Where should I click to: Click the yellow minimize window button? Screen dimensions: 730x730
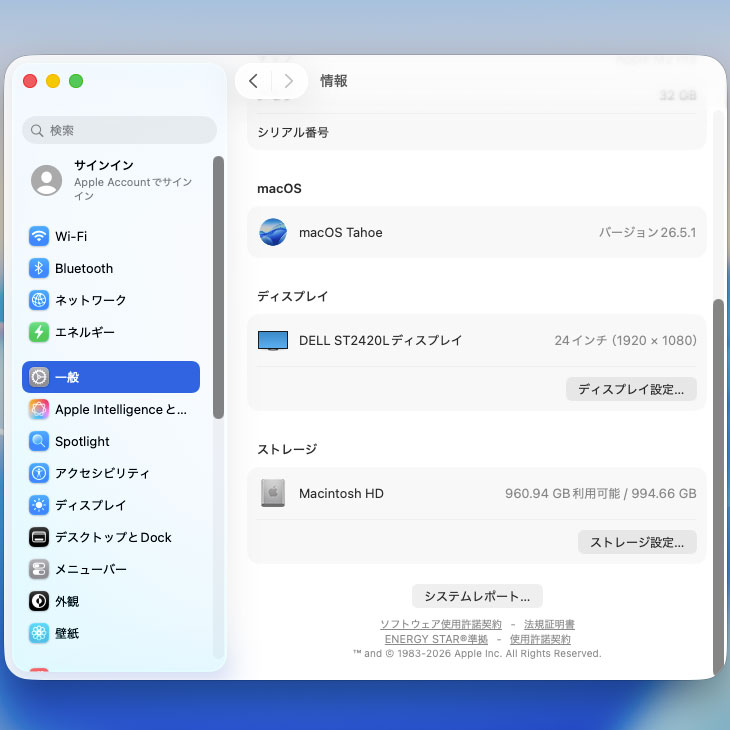(x=53, y=81)
